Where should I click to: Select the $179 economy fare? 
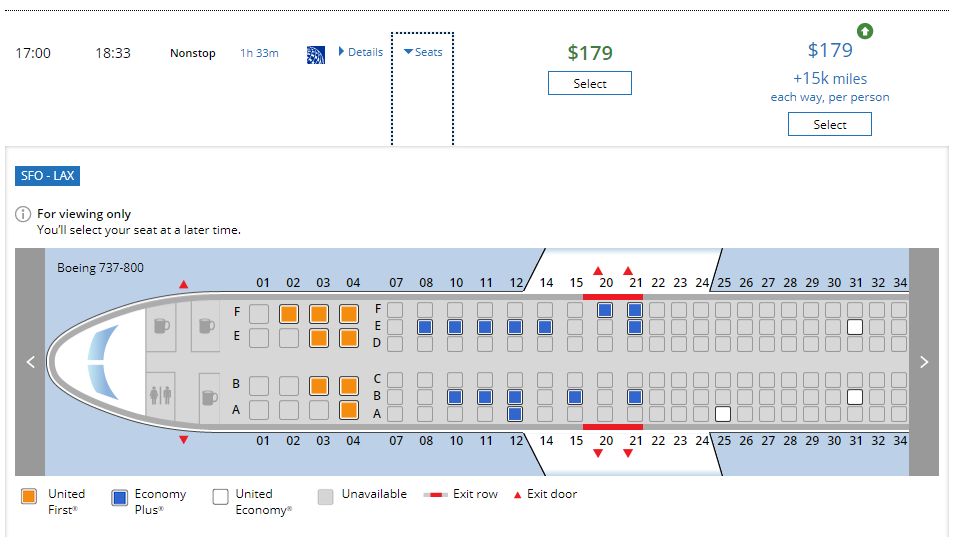pos(590,84)
